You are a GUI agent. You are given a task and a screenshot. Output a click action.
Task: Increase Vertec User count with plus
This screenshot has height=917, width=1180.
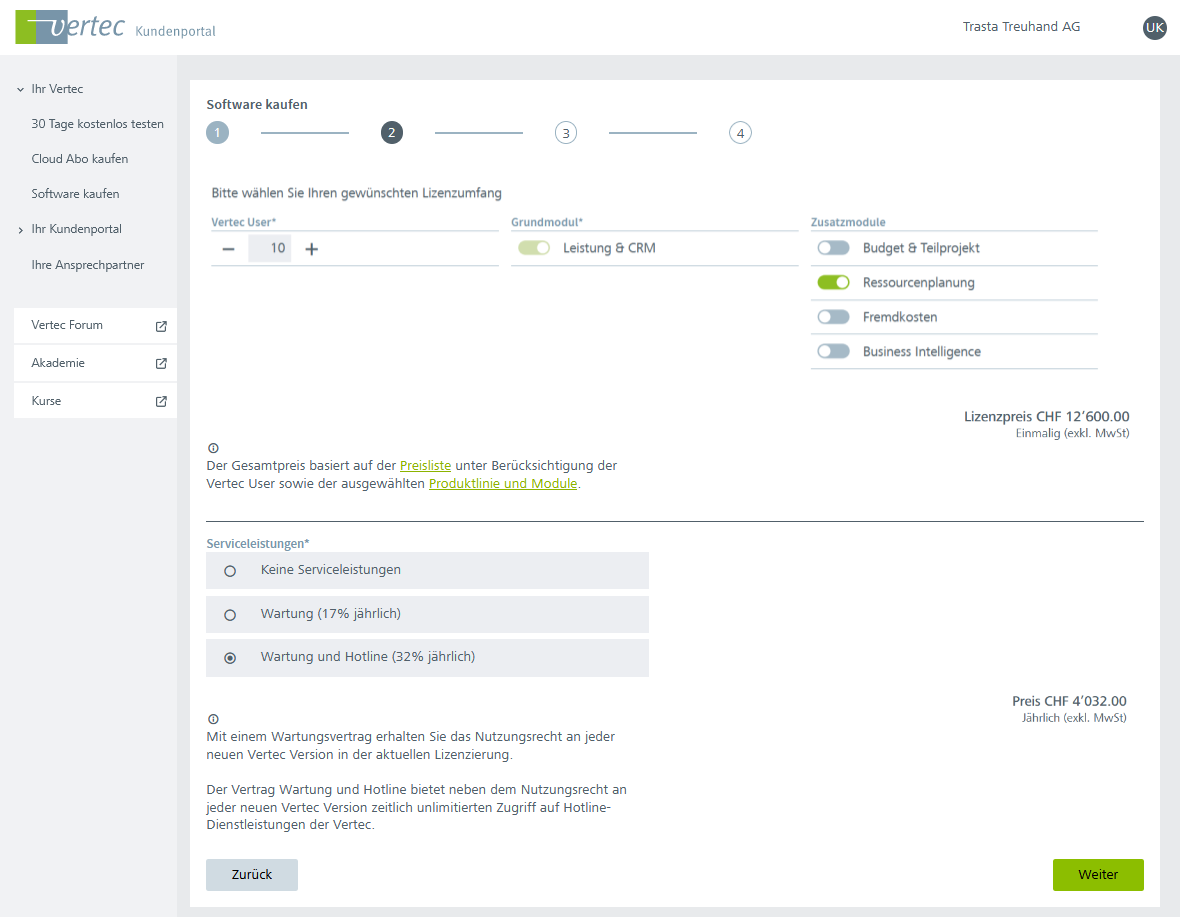point(311,249)
